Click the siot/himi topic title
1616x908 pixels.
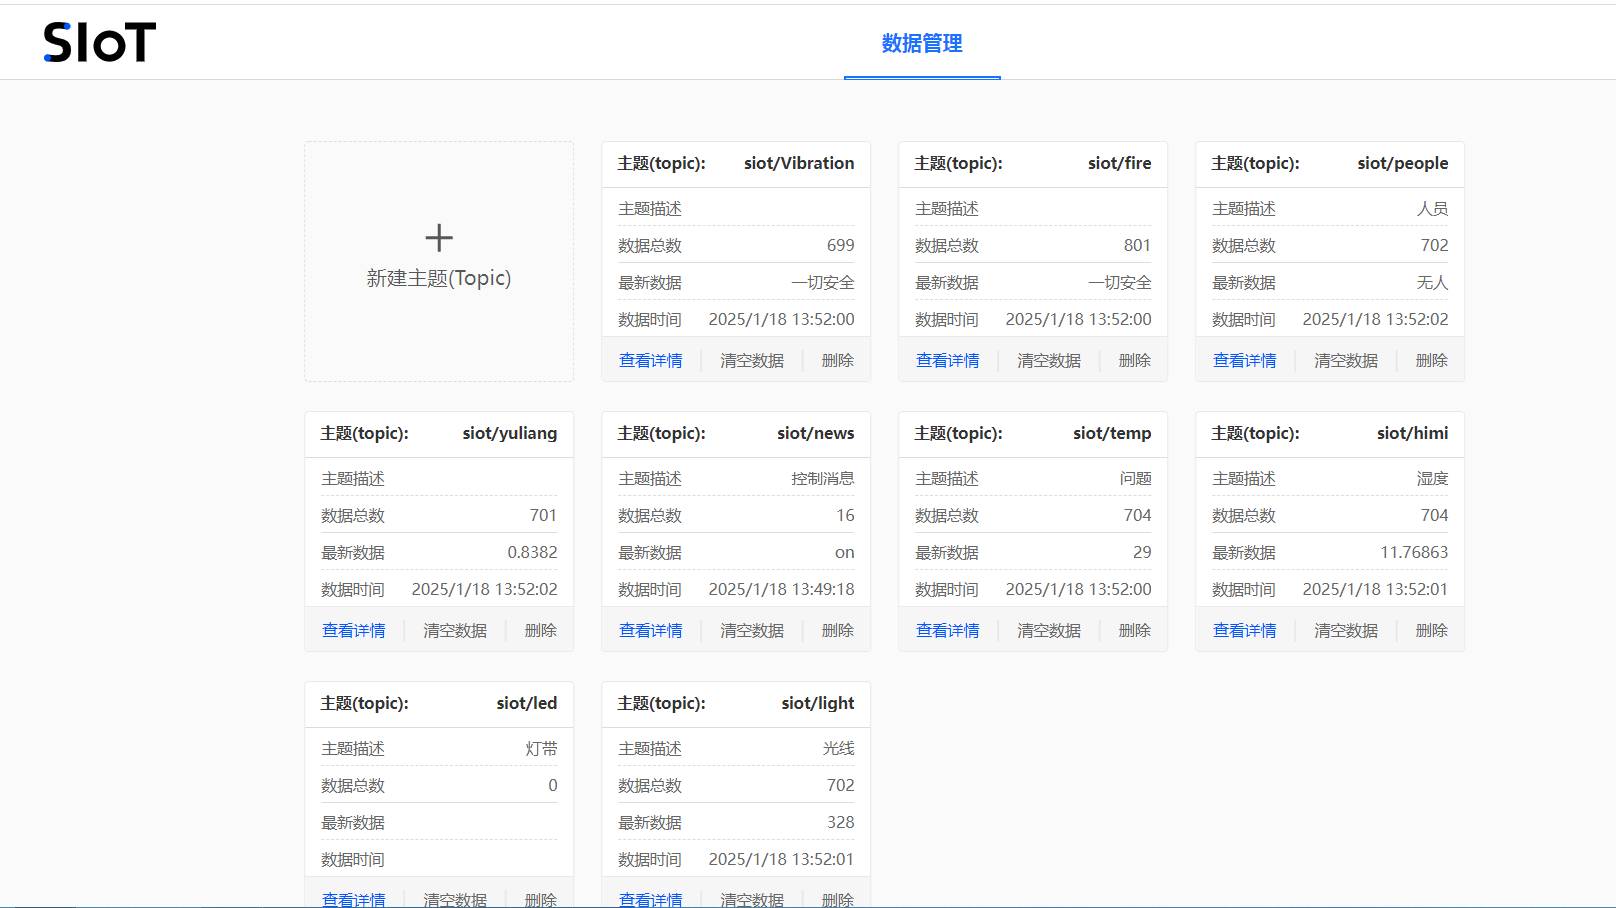click(1412, 433)
